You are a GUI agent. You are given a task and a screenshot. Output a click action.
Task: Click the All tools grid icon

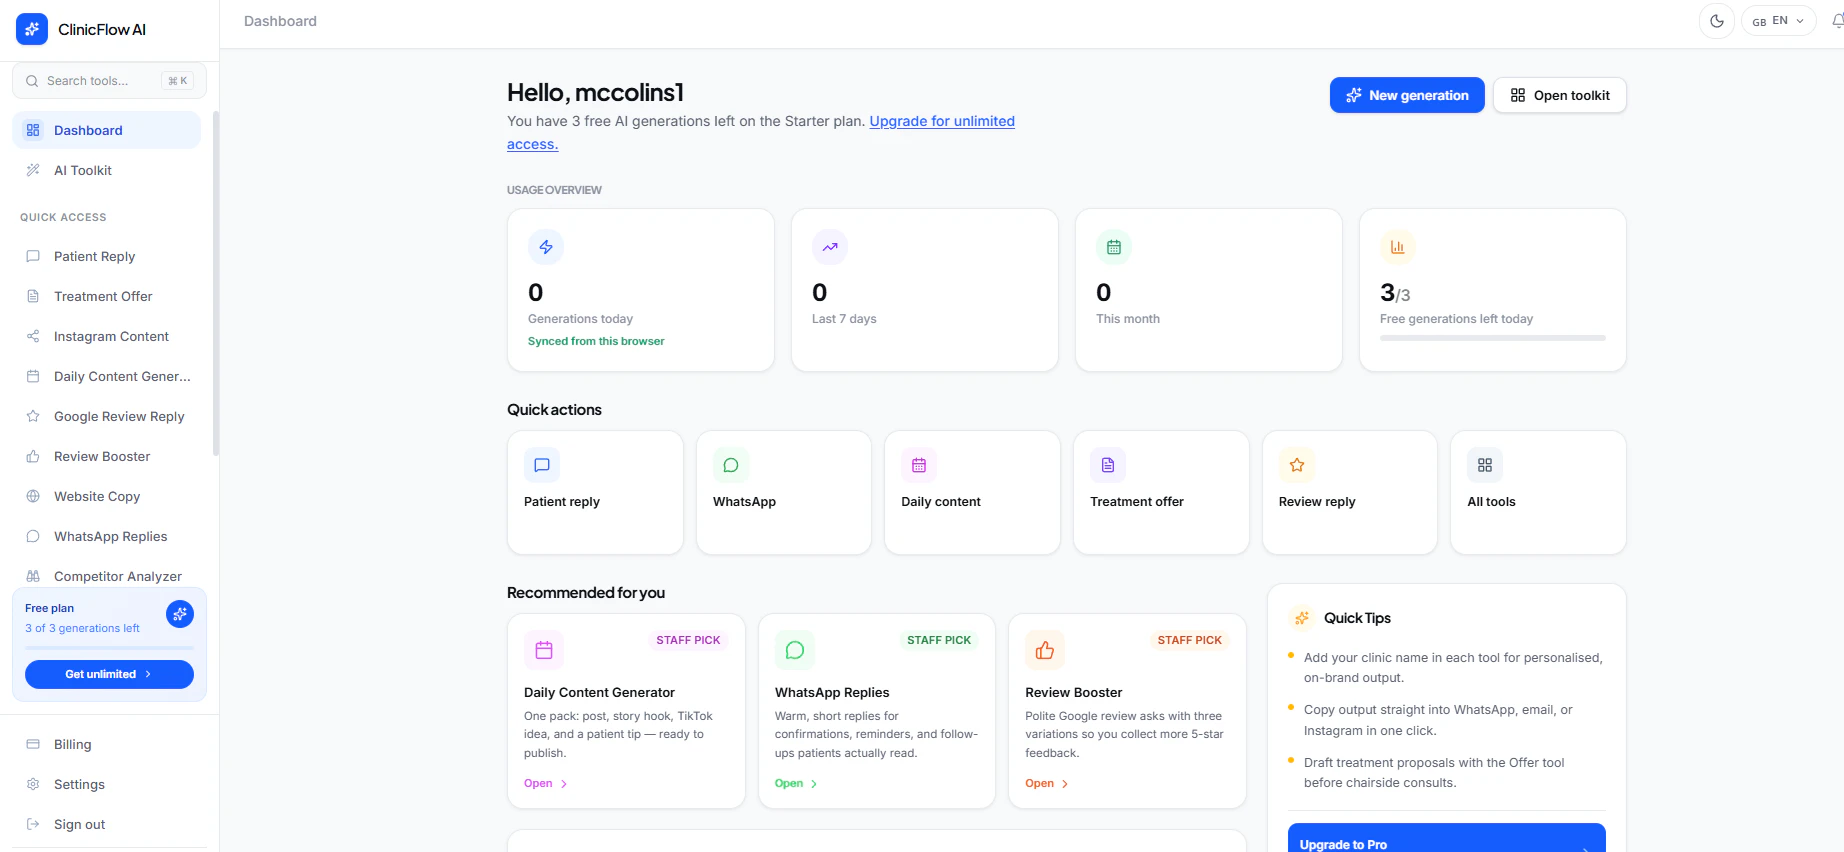pos(1485,465)
